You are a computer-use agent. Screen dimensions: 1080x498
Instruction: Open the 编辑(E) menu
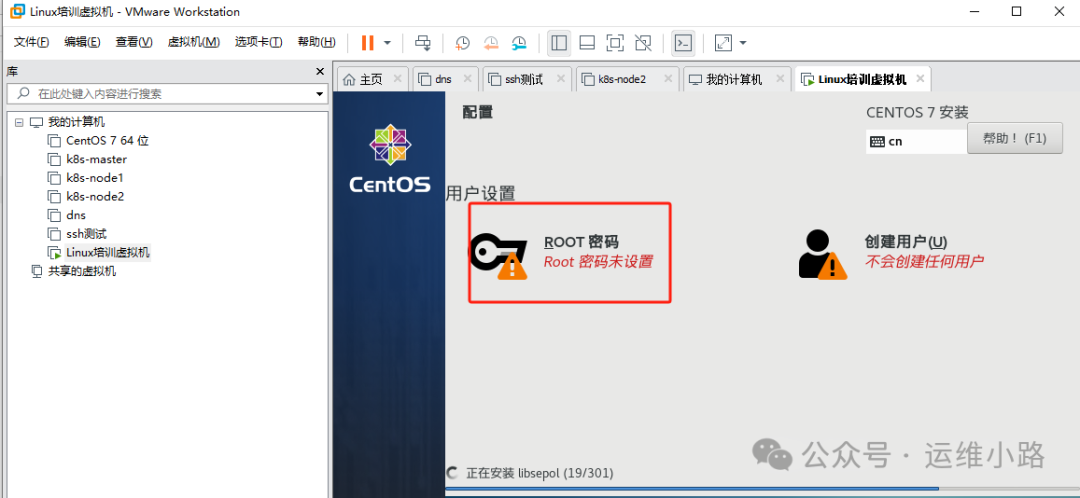[x=83, y=42]
